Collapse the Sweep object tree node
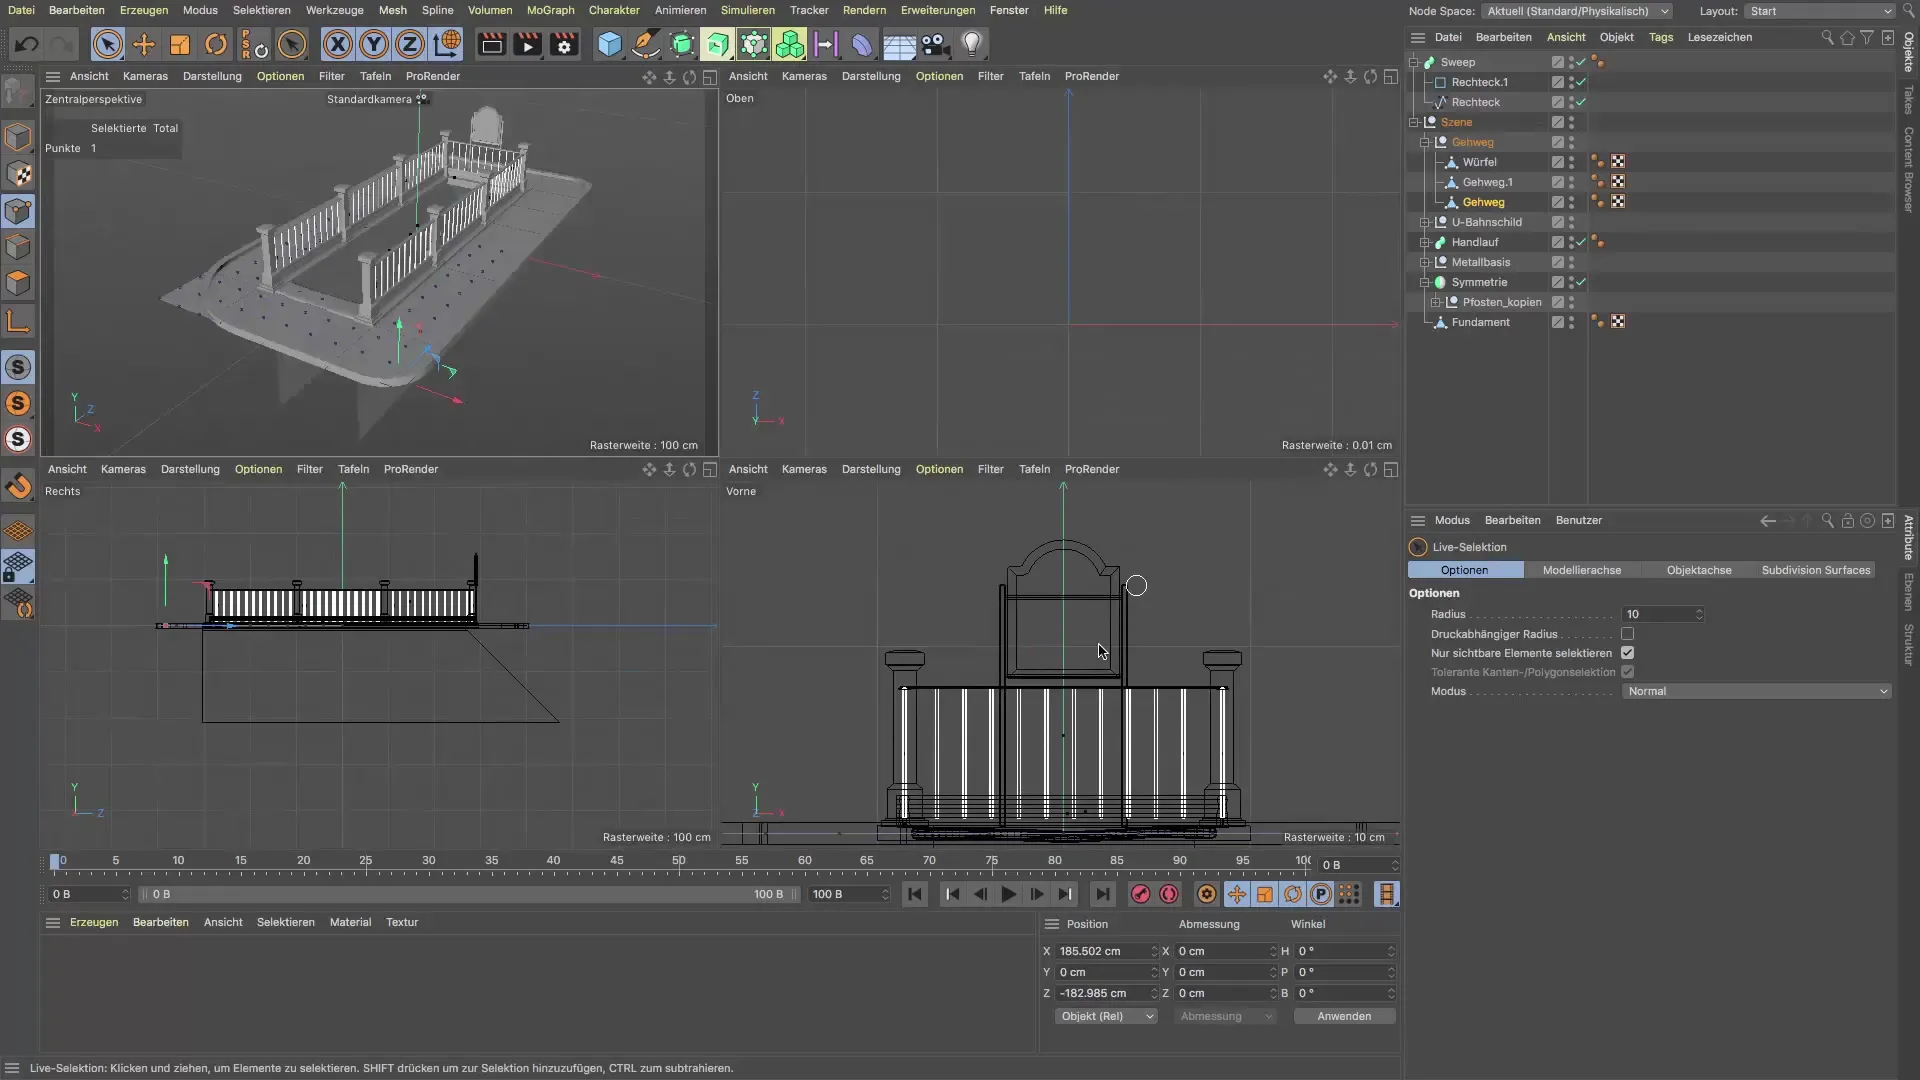The width and height of the screenshot is (1920, 1080). (1414, 62)
